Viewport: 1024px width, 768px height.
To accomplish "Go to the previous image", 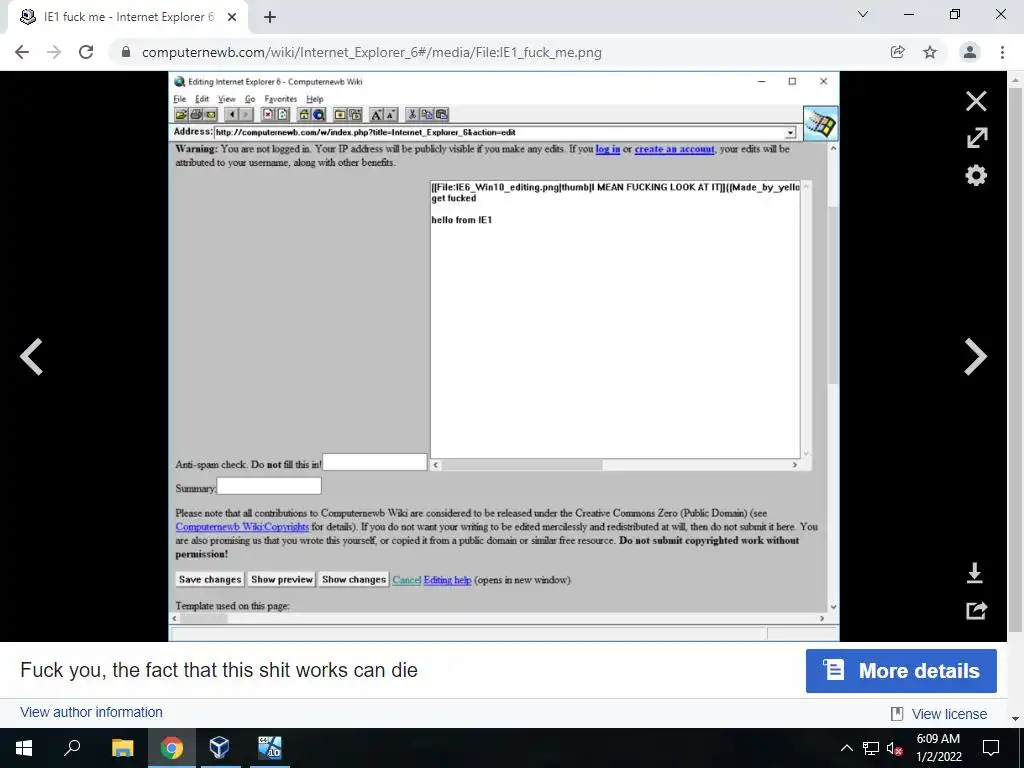I will (x=31, y=357).
